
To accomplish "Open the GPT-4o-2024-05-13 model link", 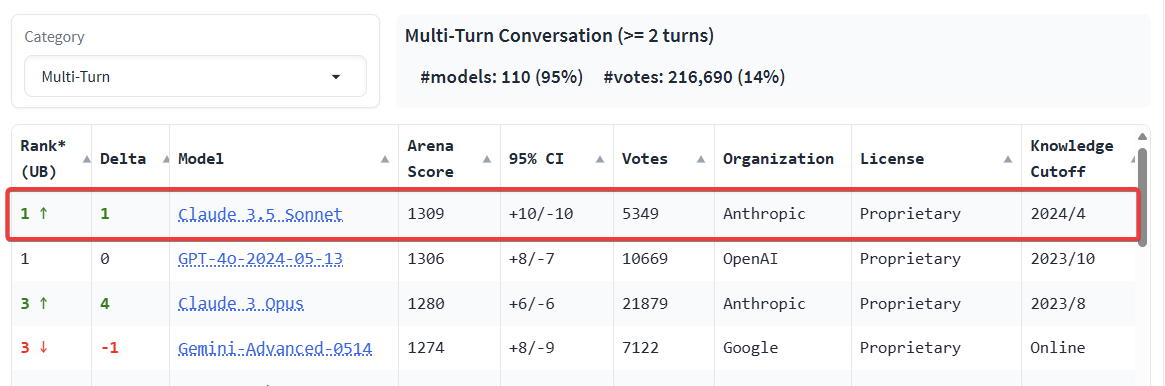I will (x=260, y=259).
